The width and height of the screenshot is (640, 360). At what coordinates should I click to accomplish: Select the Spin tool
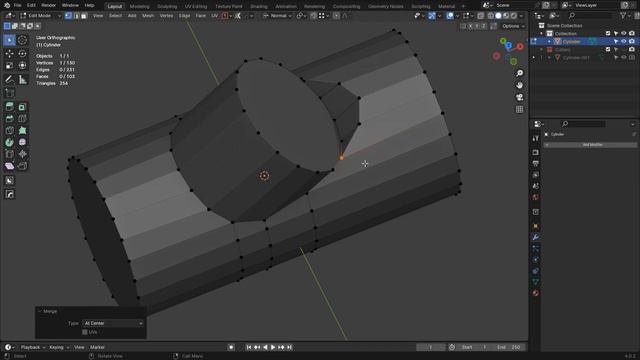(9, 142)
